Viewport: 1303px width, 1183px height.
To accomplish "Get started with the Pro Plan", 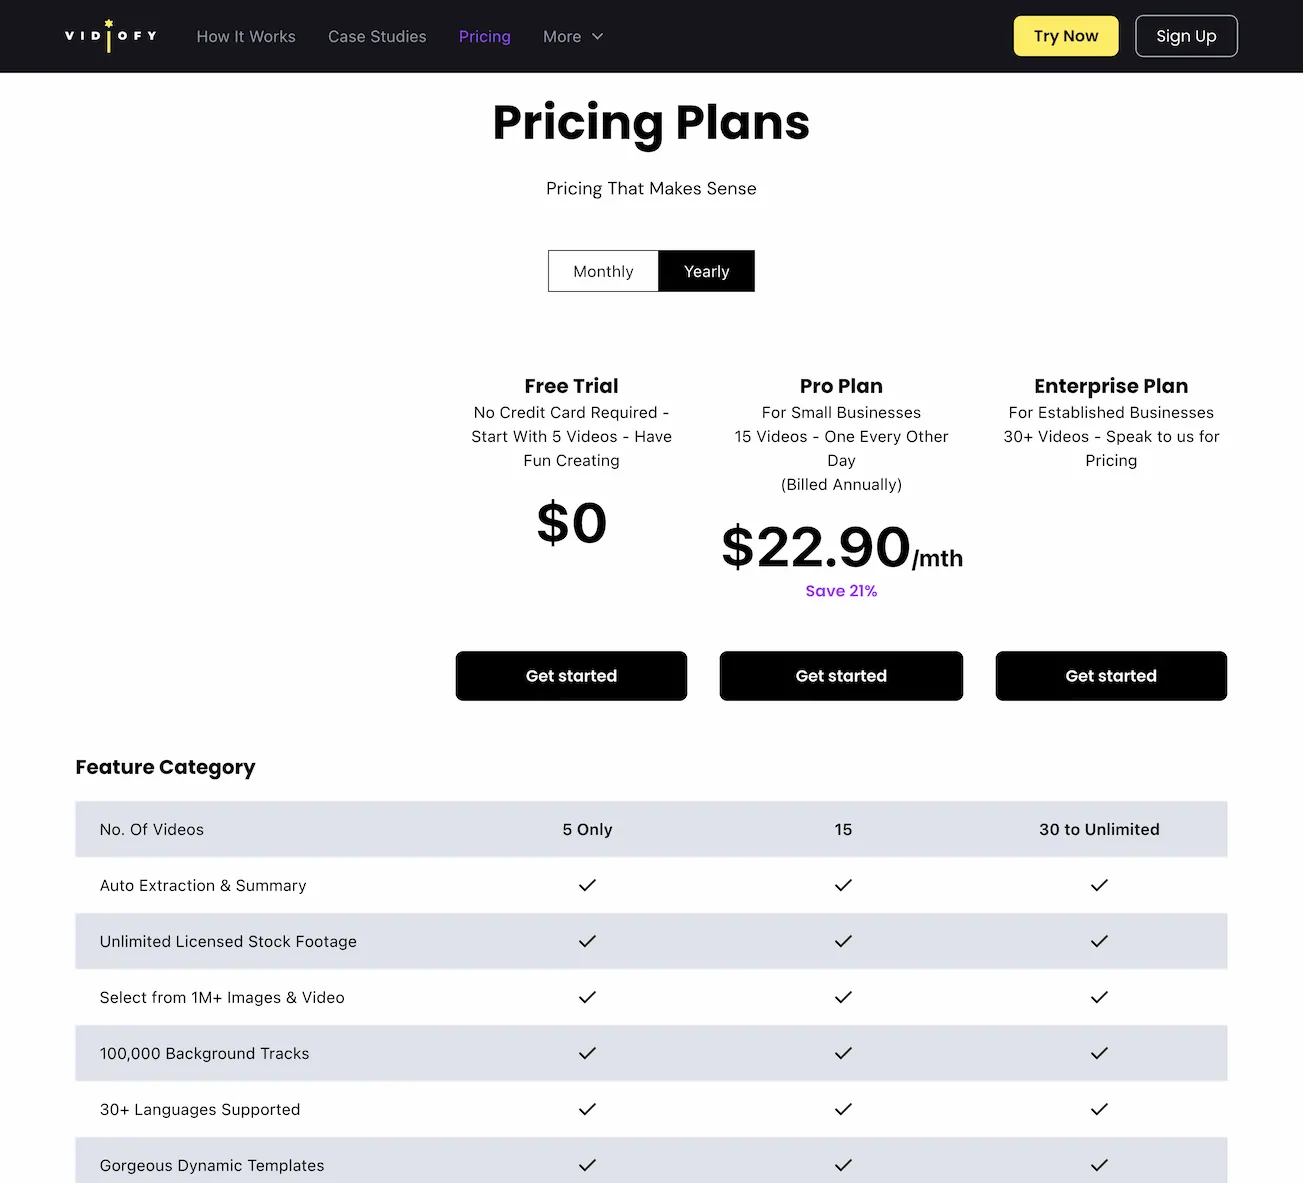I will tap(841, 676).
